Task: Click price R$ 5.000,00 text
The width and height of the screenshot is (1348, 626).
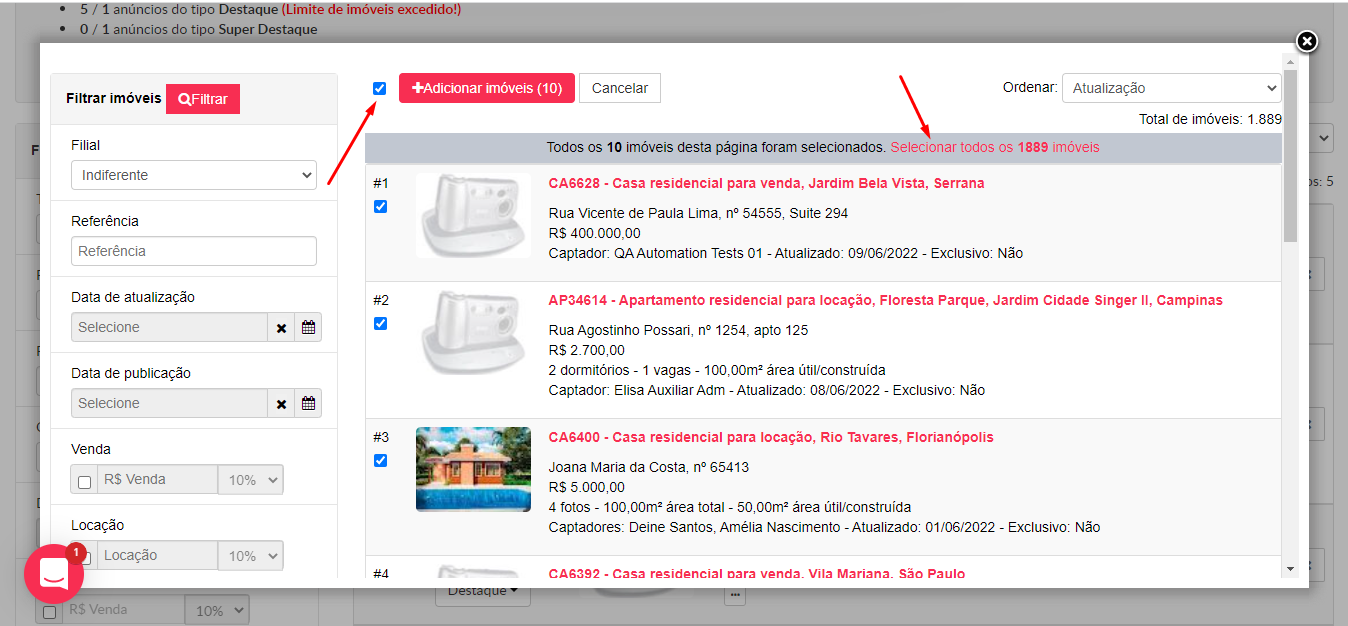Action: coord(587,487)
